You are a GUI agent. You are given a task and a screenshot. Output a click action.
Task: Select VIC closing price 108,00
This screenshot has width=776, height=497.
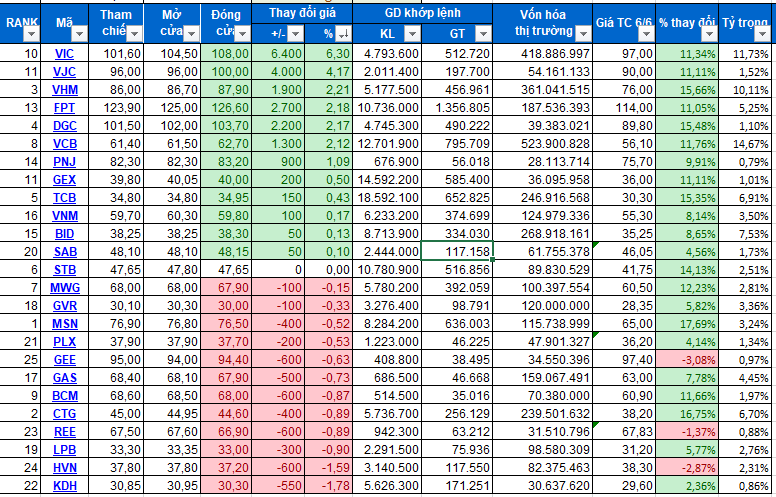point(226,54)
